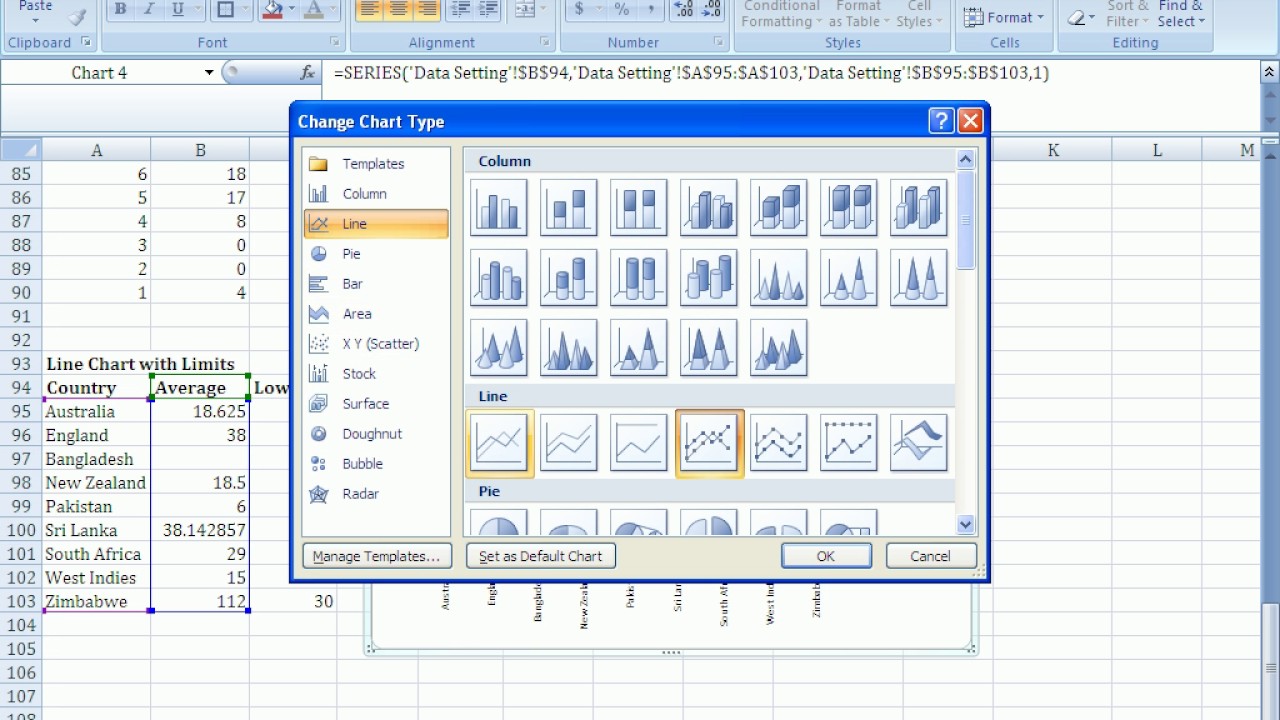
Task: Choose the 3-D Column chart thumbnail
Action: coord(919,208)
